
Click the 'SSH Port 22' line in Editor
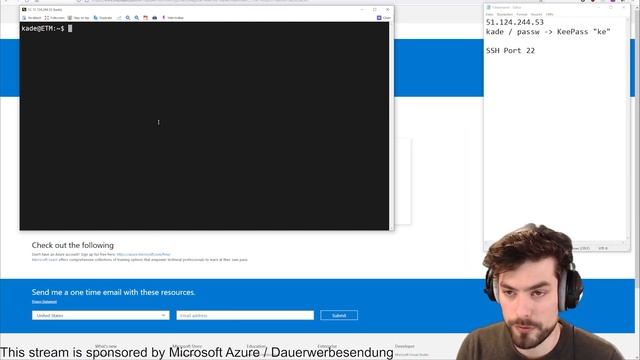coord(510,51)
